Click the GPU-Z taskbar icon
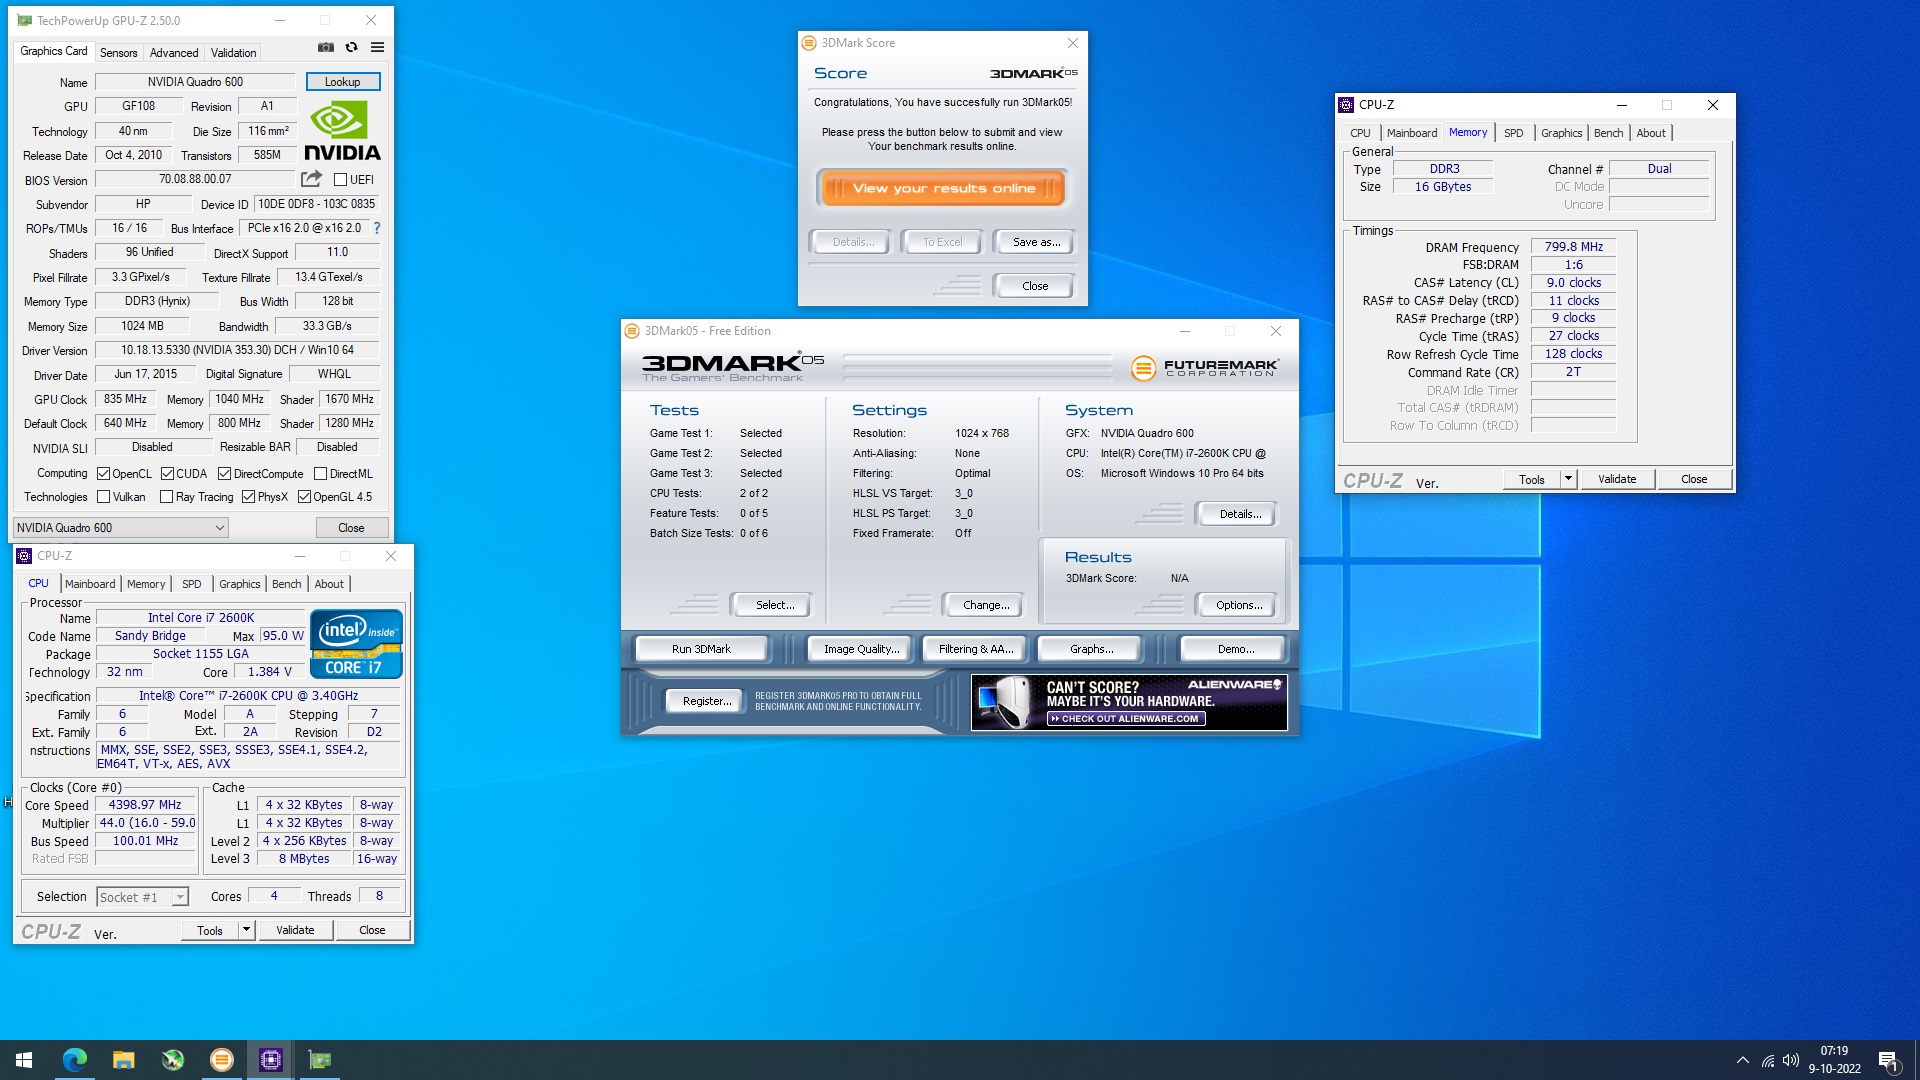1920x1080 pixels. (x=320, y=1060)
